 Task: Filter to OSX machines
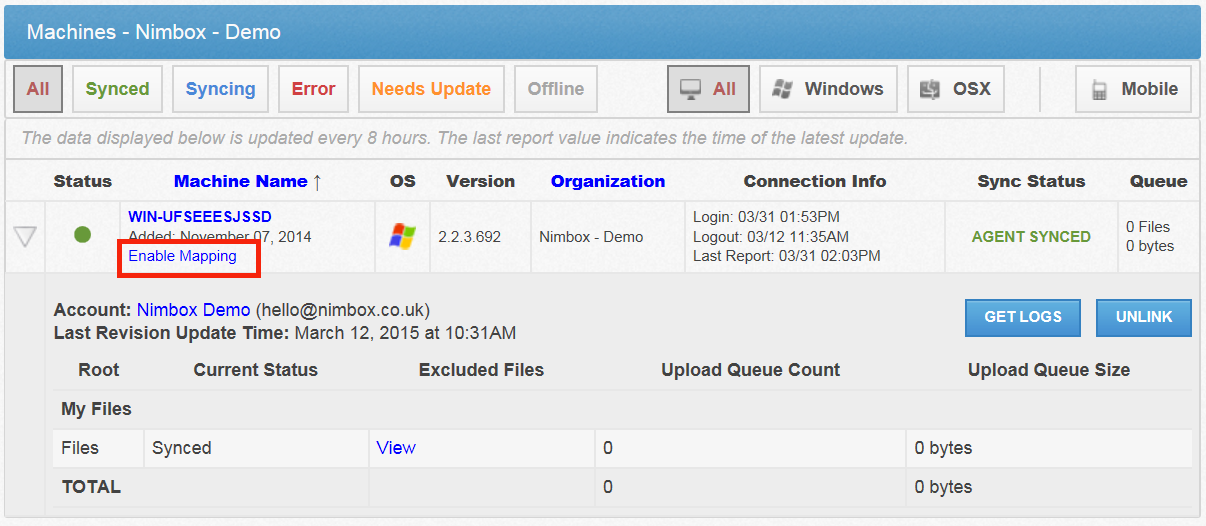(x=956, y=89)
